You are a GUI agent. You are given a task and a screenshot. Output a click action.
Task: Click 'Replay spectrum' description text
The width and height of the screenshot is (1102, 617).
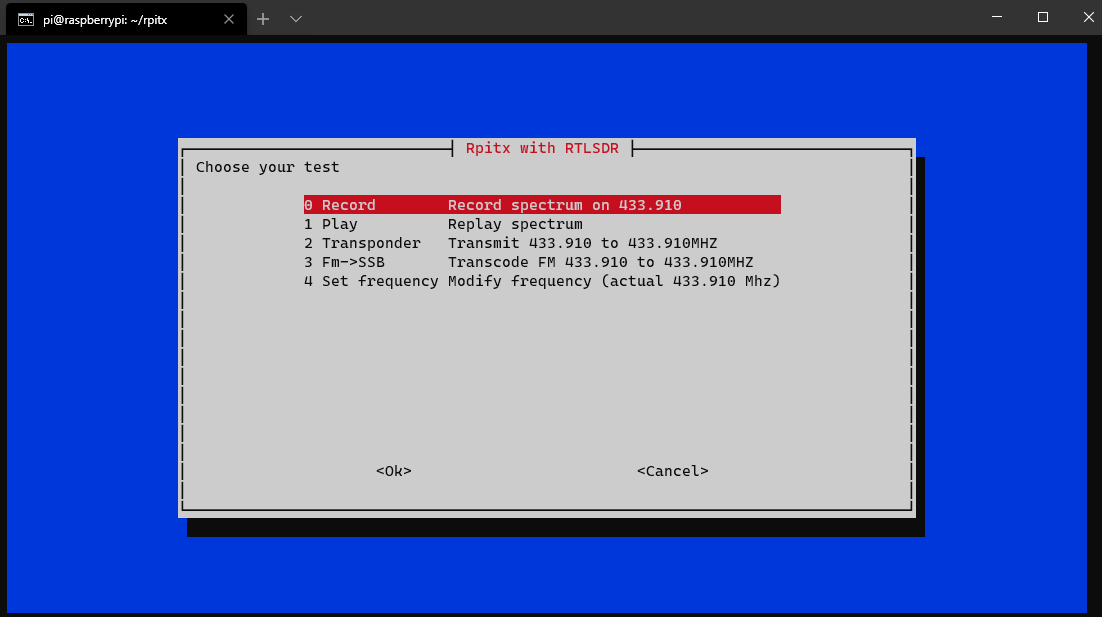click(x=515, y=224)
